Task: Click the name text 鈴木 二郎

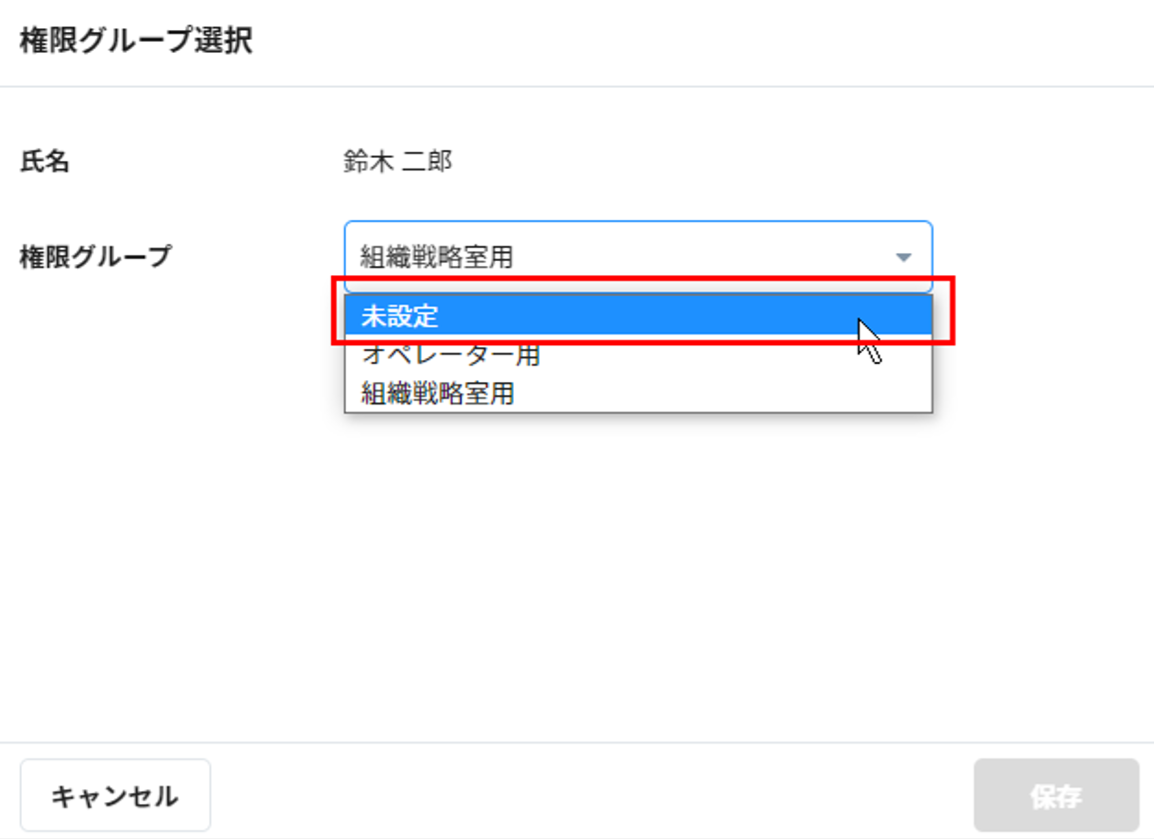Action: [398, 162]
